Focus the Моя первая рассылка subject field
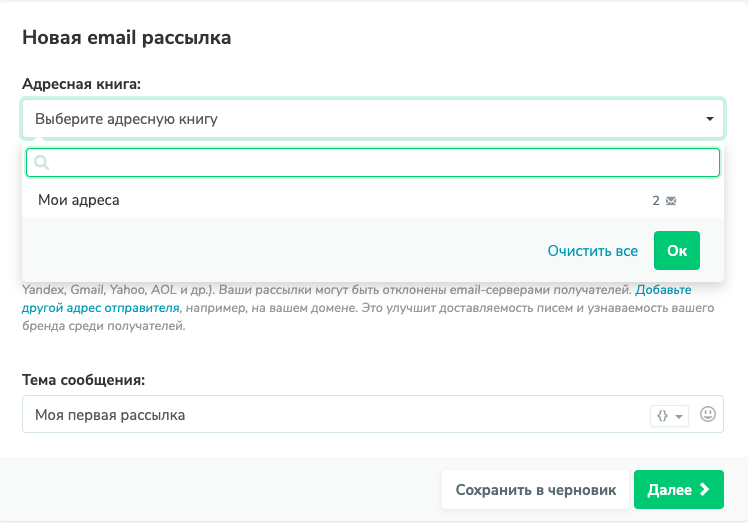This screenshot has height=523, width=748. pos(330,414)
